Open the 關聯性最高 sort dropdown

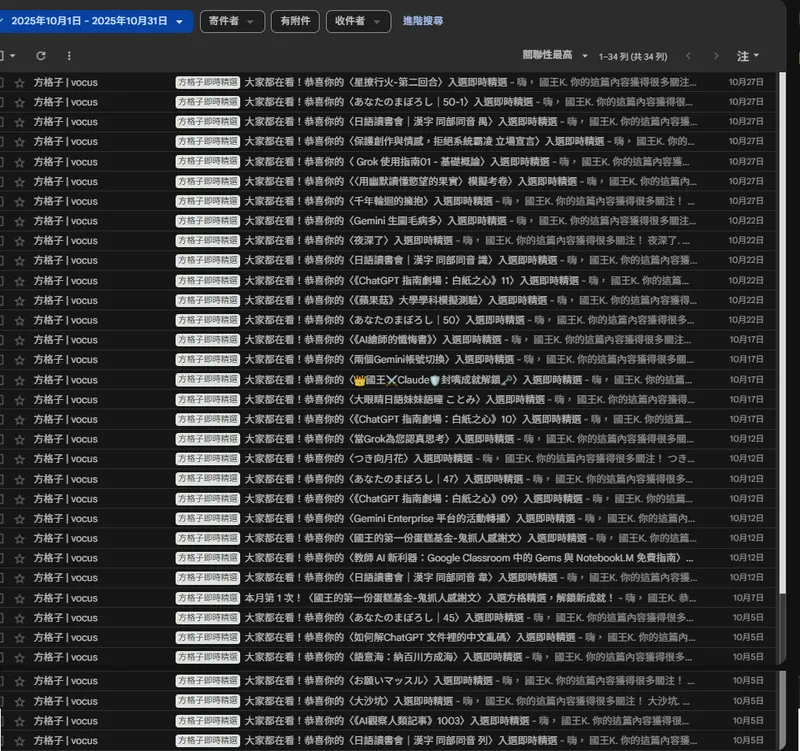coord(555,55)
